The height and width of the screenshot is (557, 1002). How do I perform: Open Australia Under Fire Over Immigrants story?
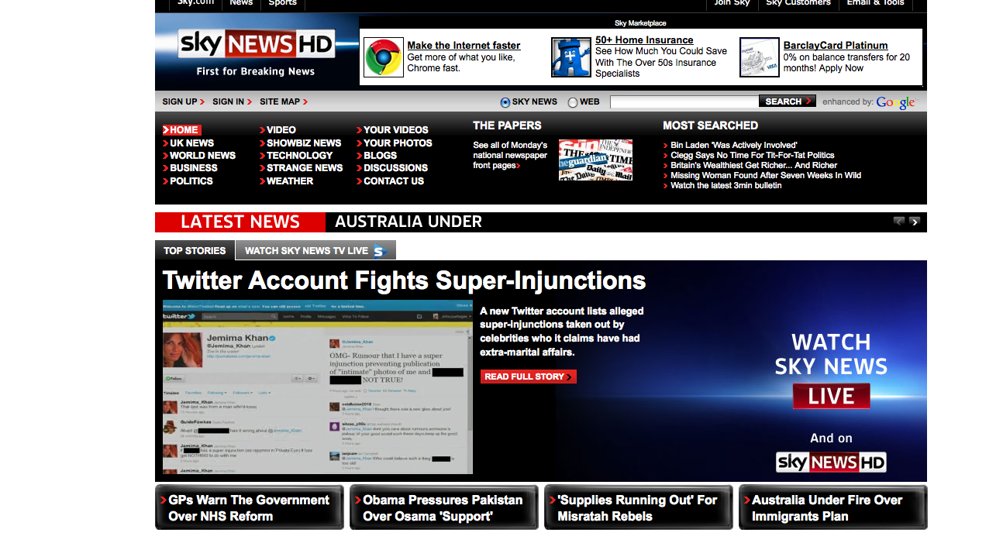click(x=833, y=508)
